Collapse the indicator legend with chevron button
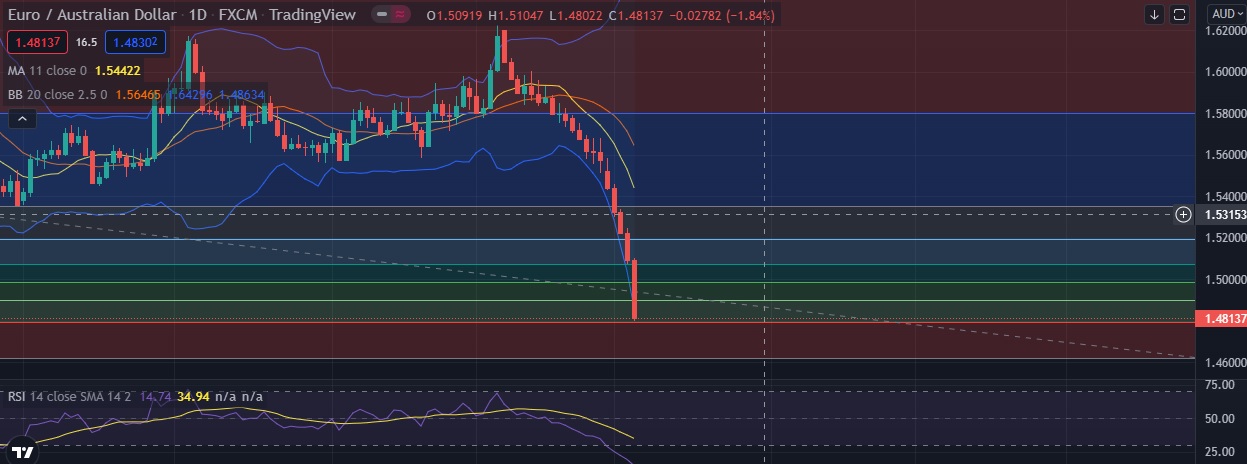1247x464 pixels. (x=22, y=119)
